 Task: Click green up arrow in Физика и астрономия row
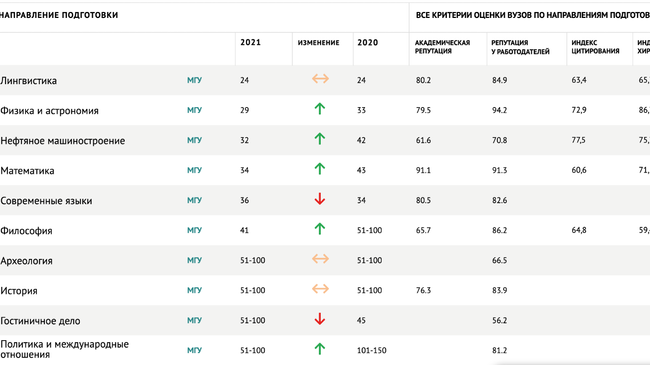point(320,109)
